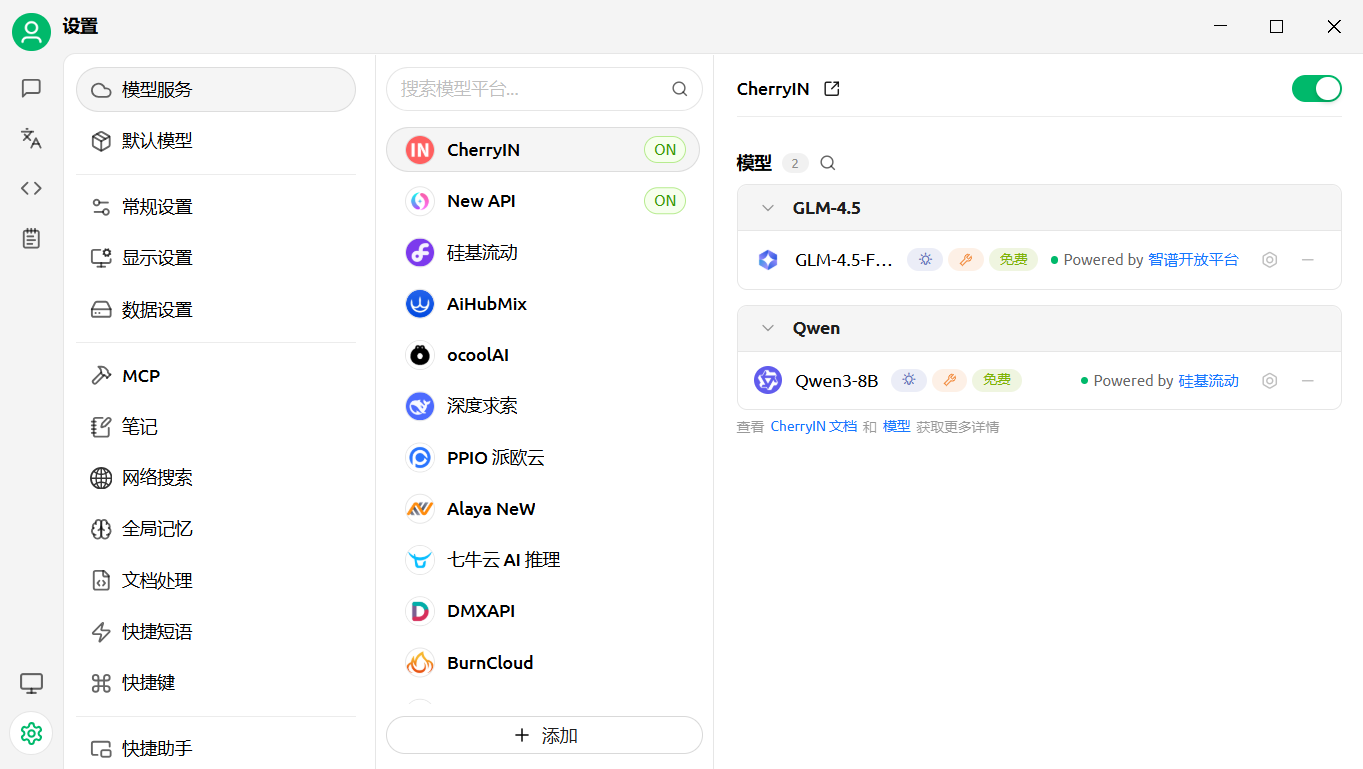Click the user avatar icon at top left
The height and width of the screenshot is (769, 1363).
click(31, 32)
